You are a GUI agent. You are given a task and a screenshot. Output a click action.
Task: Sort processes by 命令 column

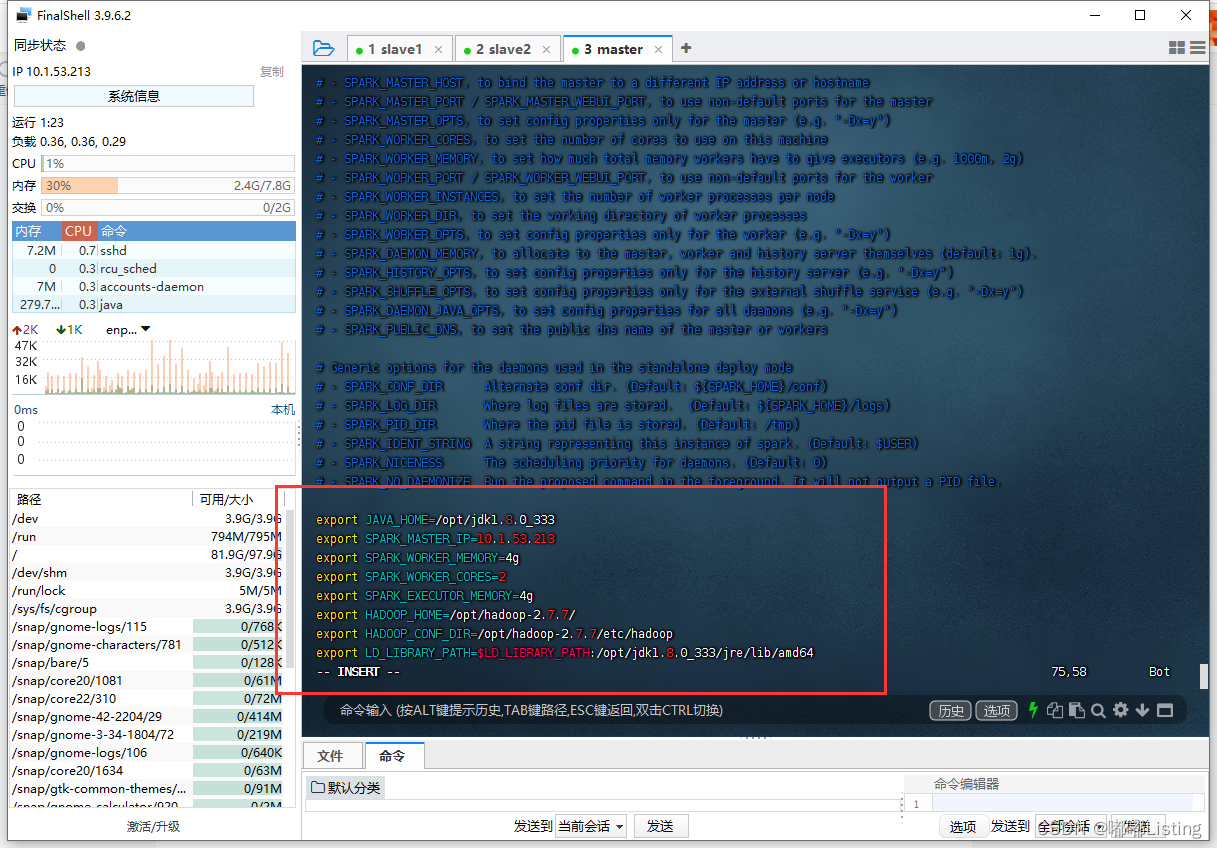click(196, 231)
